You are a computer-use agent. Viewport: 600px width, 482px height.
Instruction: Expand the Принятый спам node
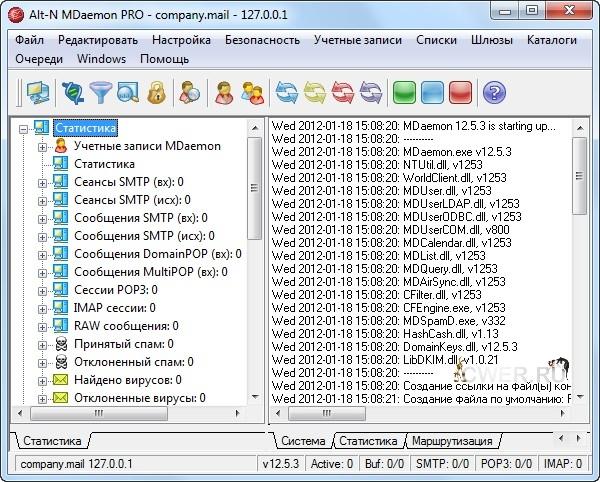(43, 344)
